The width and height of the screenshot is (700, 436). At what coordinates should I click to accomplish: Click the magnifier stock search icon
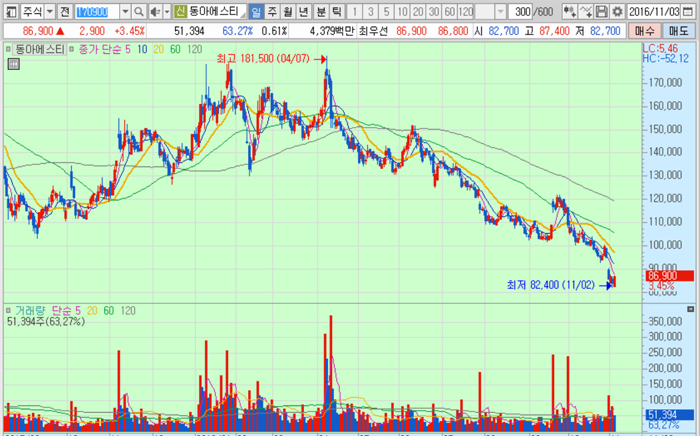pyautogui.click(x=140, y=11)
